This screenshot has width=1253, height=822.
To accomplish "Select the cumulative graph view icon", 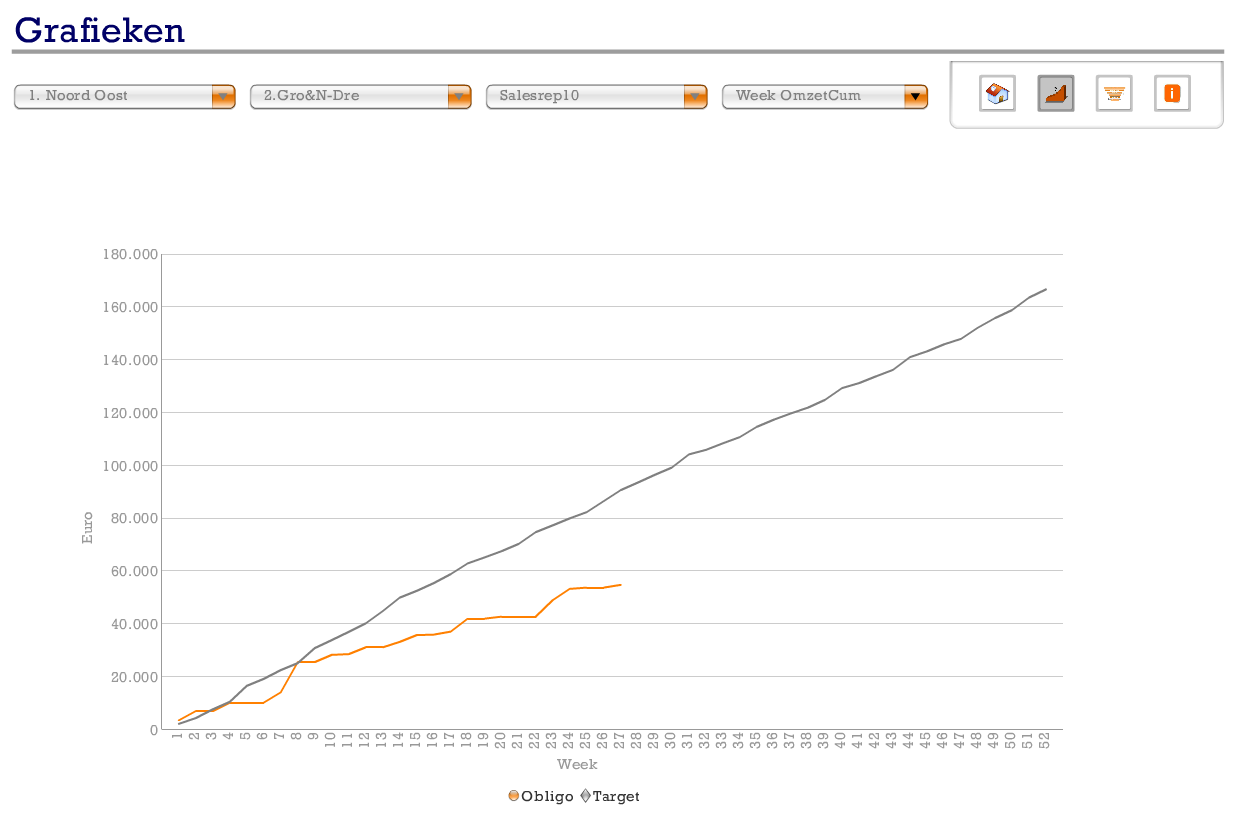I will click(x=1055, y=94).
